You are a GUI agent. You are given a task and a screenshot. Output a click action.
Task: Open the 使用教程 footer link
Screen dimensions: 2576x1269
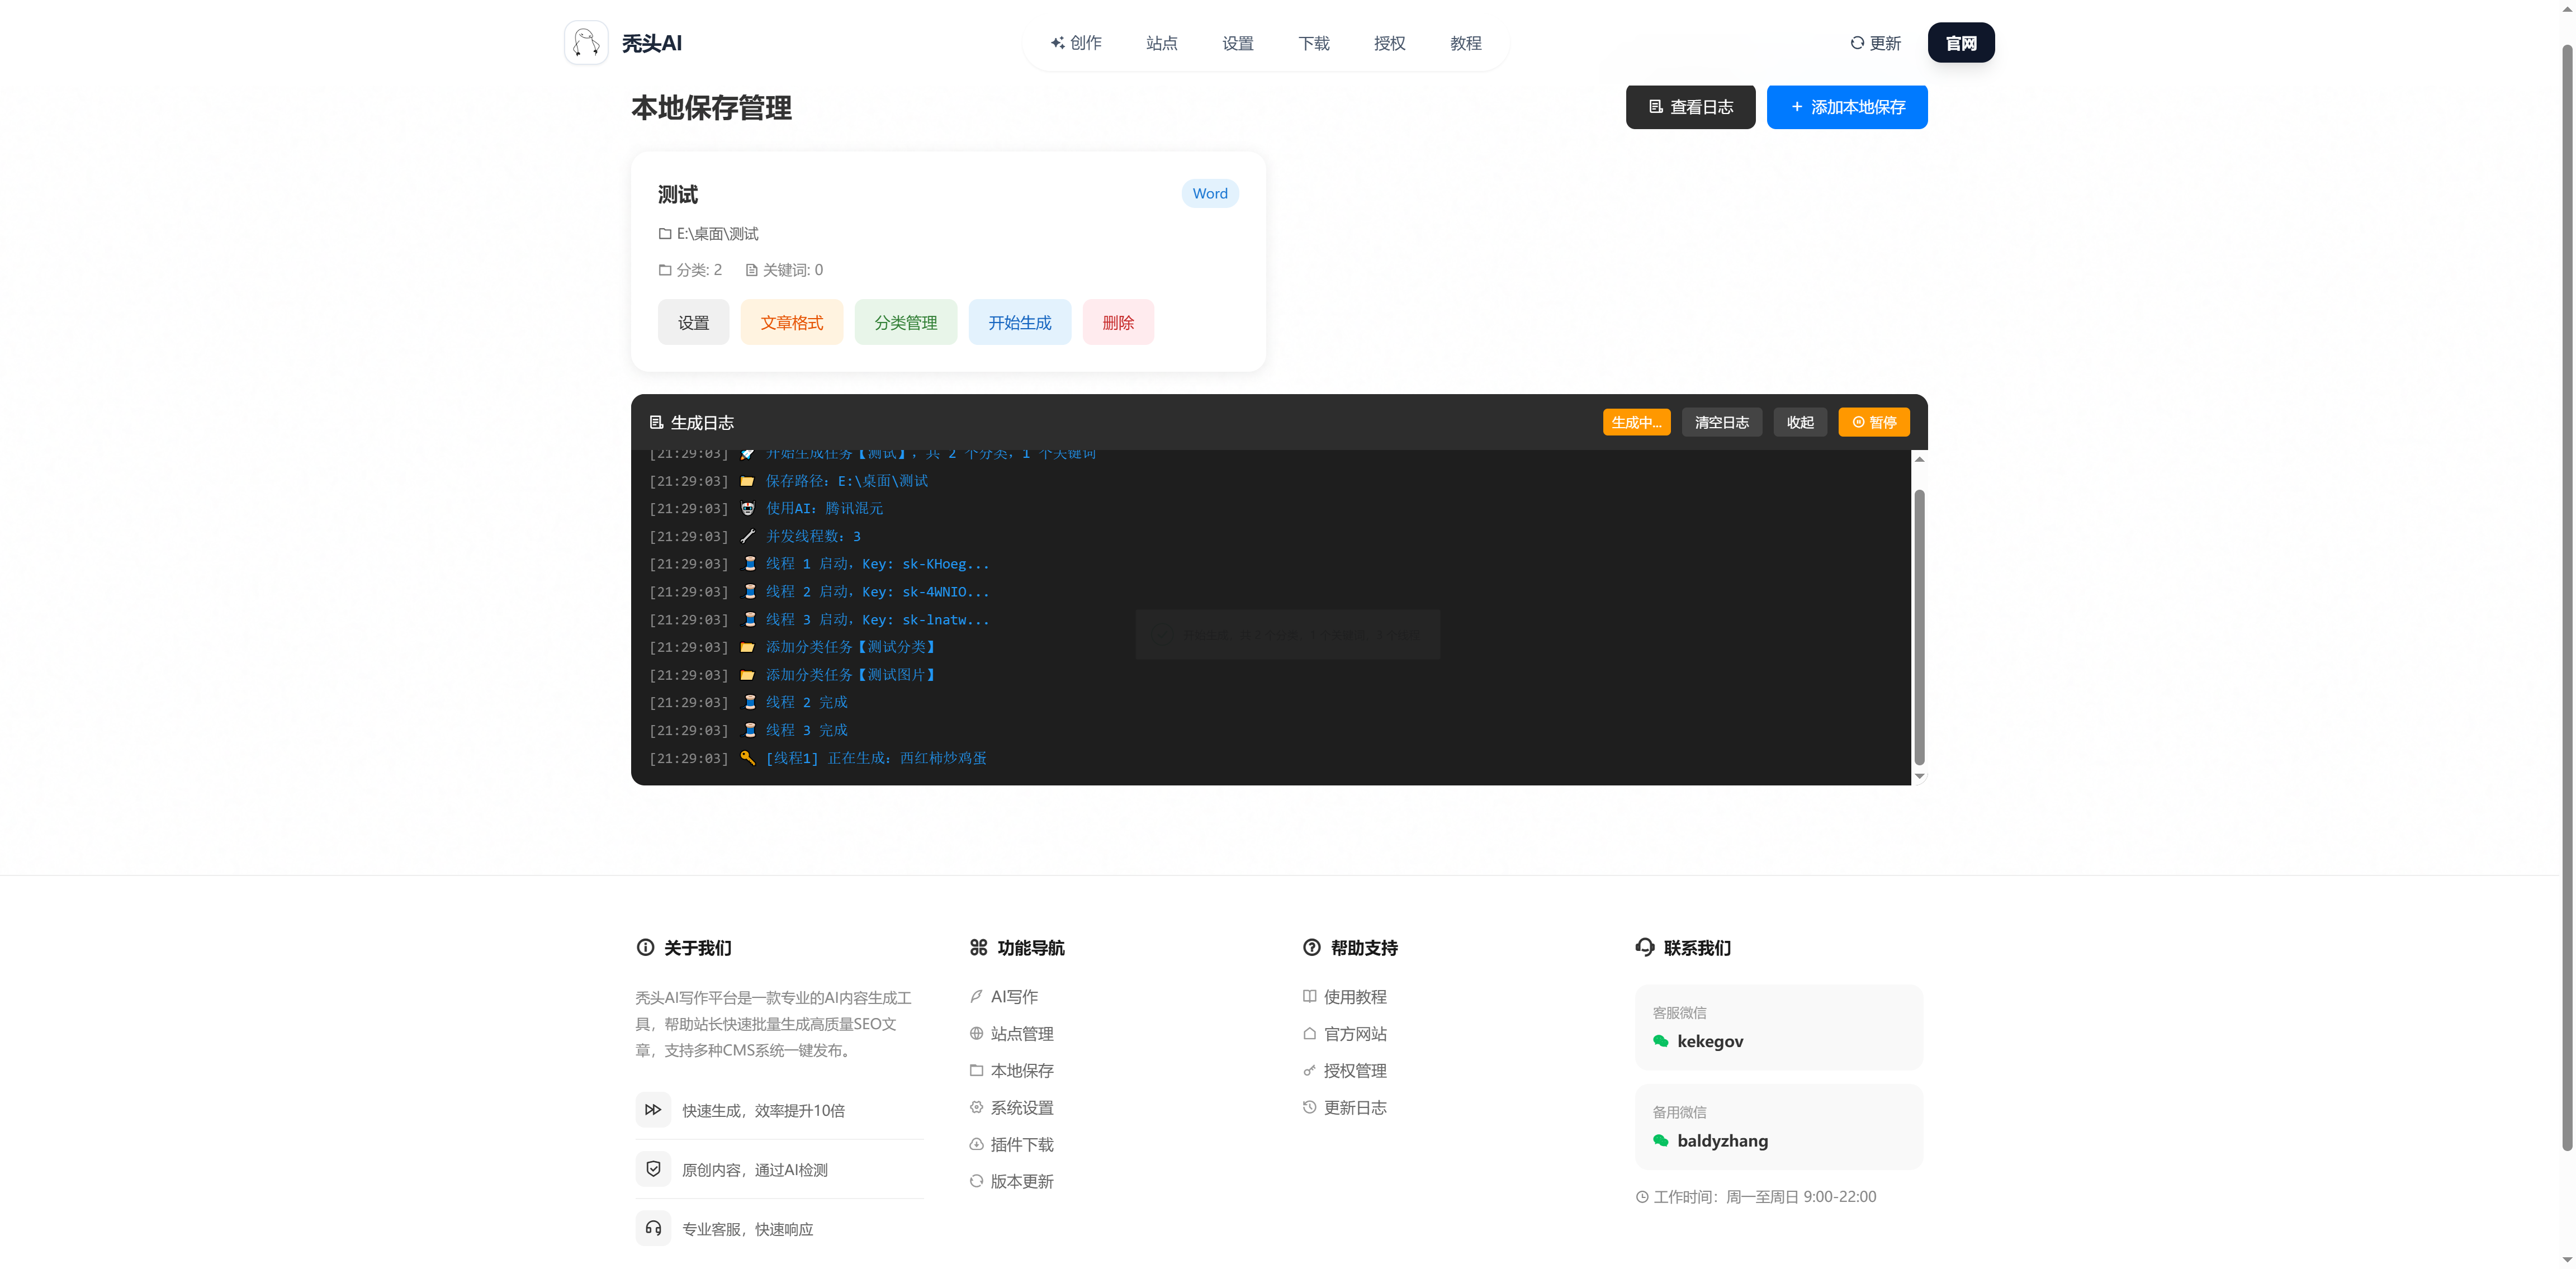(1354, 997)
